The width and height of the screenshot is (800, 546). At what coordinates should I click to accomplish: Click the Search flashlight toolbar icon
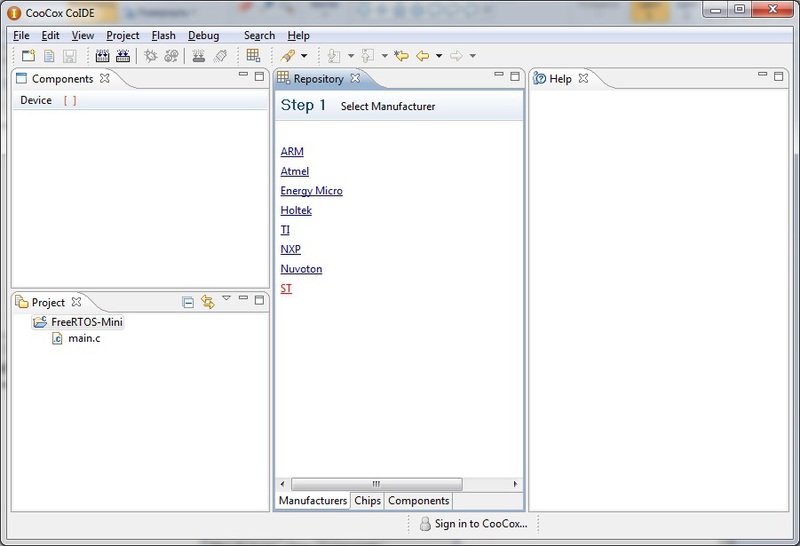coord(288,56)
